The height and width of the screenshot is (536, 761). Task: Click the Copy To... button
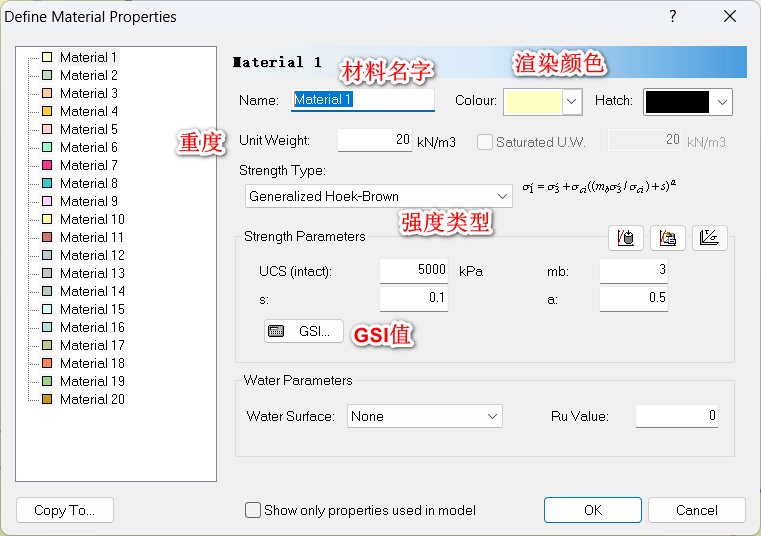click(65, 510)
